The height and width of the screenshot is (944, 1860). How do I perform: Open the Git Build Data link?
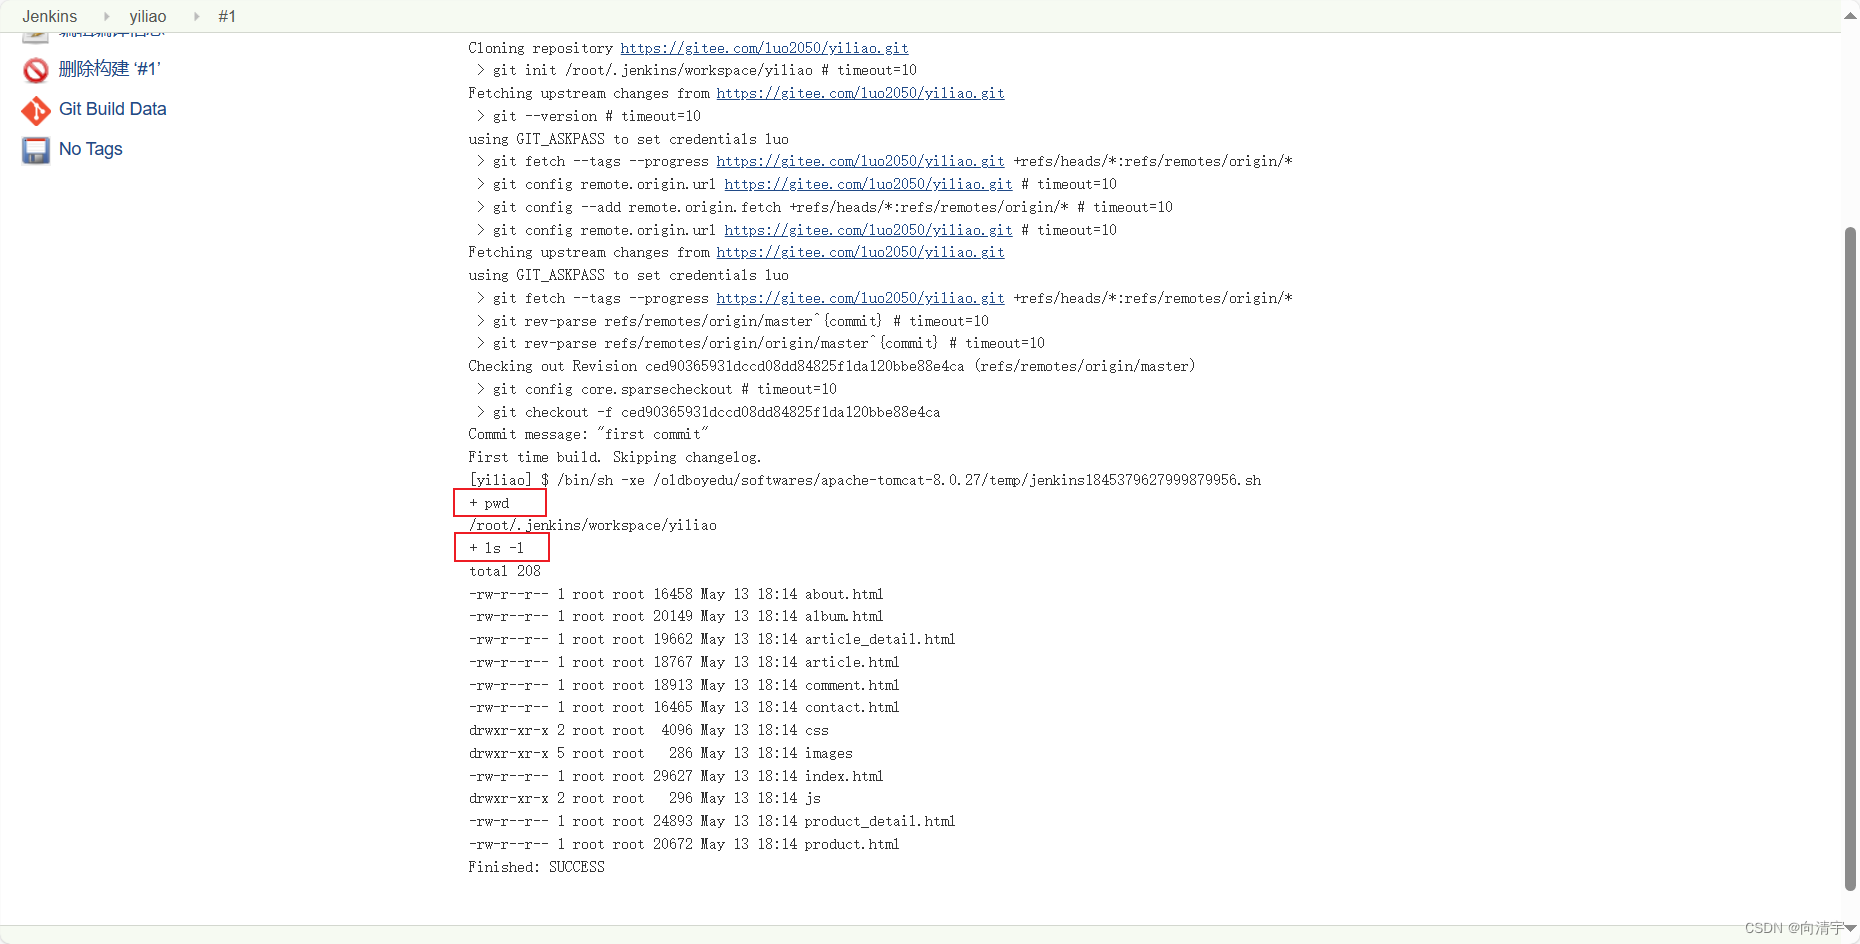point(113,109)
